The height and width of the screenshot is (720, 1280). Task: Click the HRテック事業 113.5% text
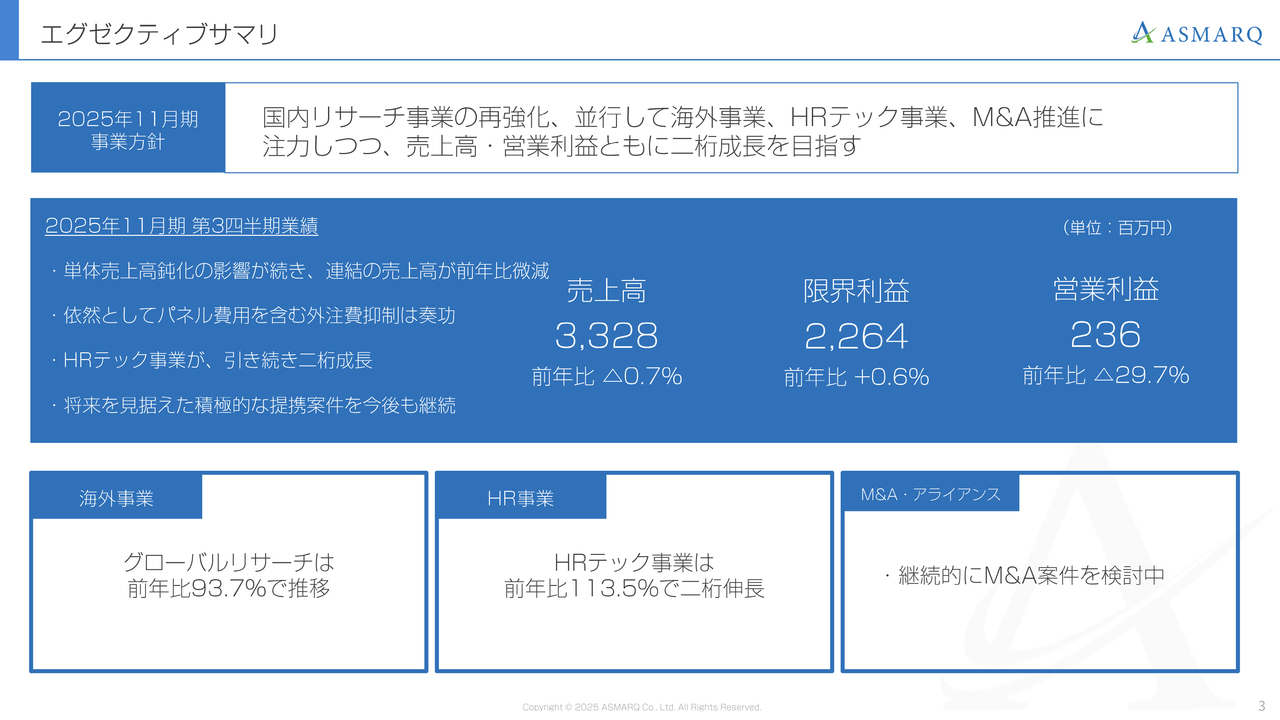pyautogui.click(x=633, y=575)
